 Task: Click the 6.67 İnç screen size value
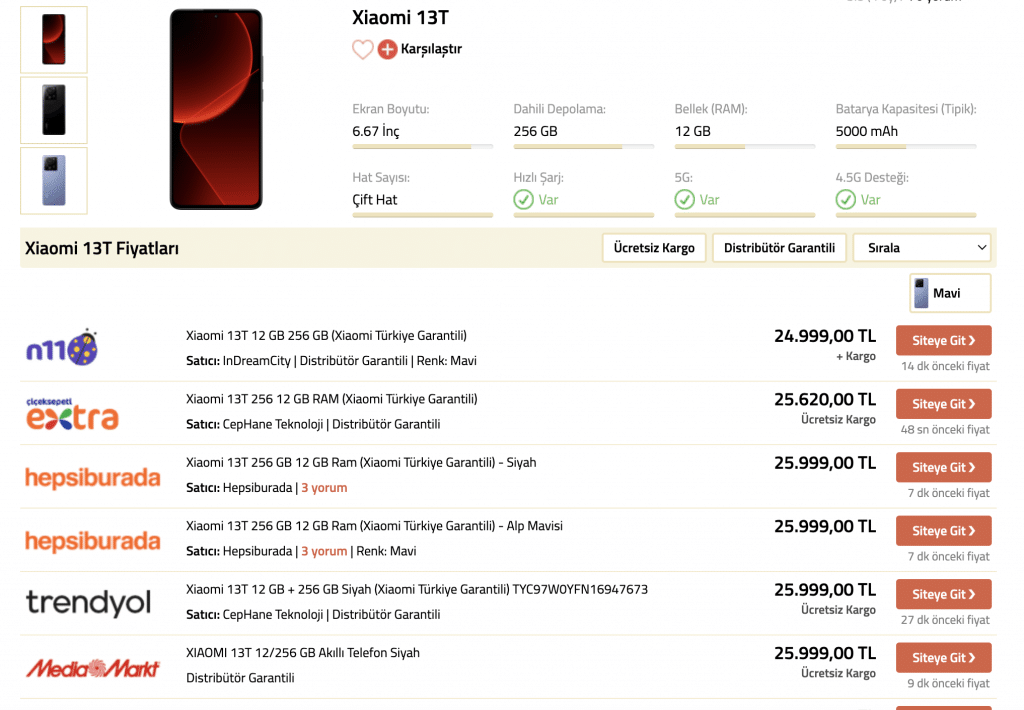(376, 131)
